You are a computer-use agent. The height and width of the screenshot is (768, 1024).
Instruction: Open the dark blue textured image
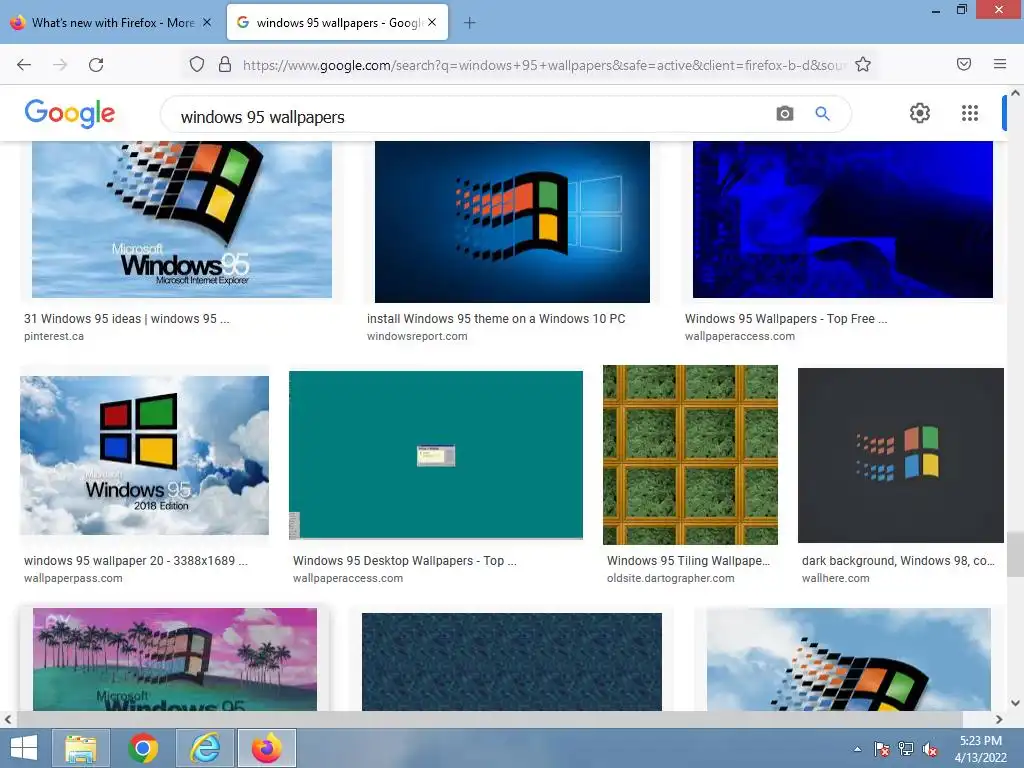511,662
